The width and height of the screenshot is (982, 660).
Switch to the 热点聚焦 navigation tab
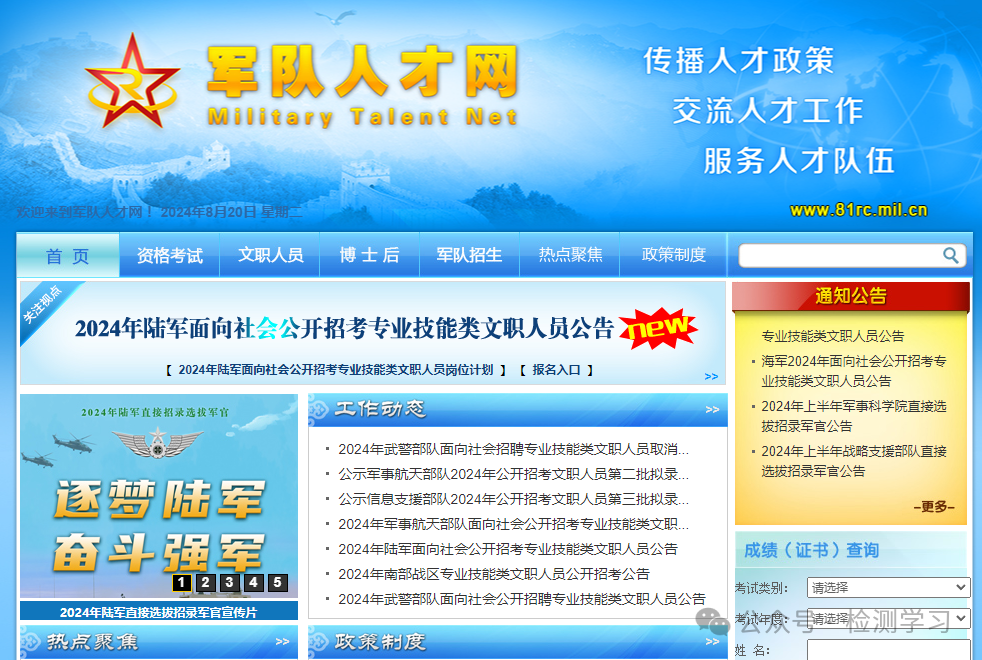tap(570, 255)
